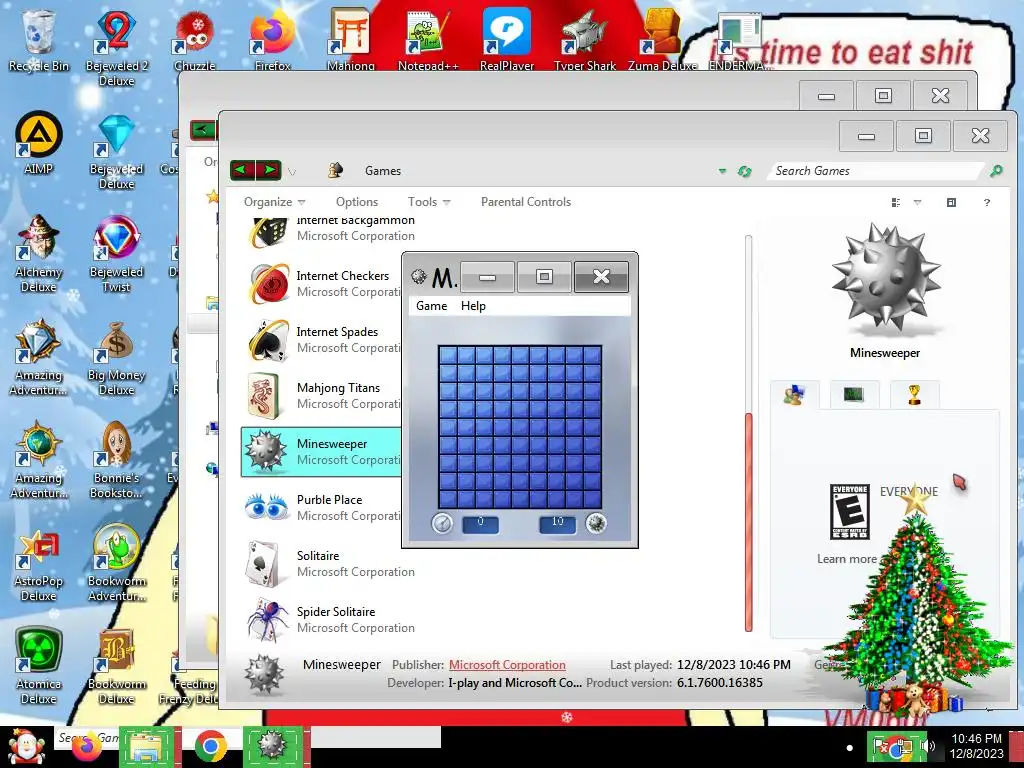Launch Bejeweled 2 Deluxe shortcut
This screenshot has width=1024, height=768.
(x=116, y=48)
